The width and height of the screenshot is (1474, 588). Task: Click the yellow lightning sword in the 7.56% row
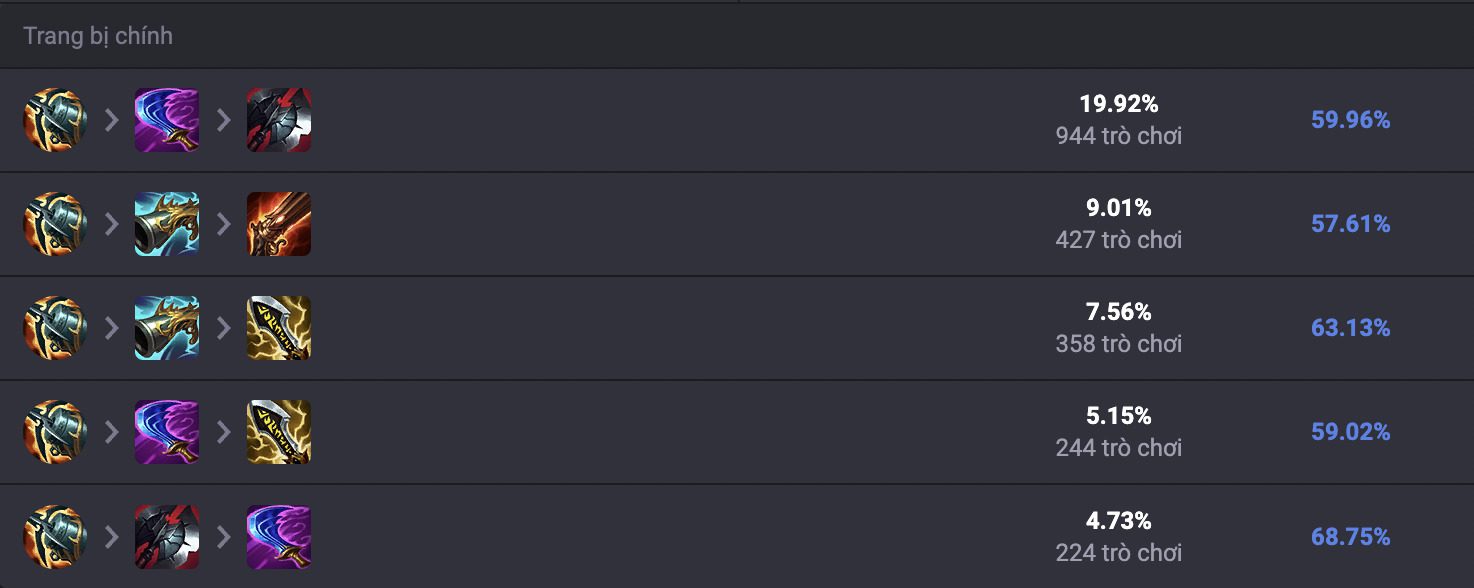coord(279,328)
